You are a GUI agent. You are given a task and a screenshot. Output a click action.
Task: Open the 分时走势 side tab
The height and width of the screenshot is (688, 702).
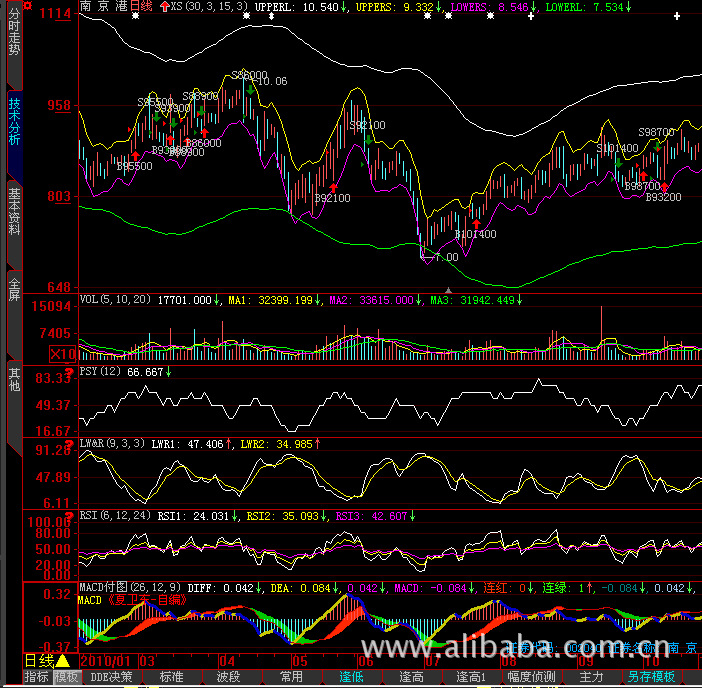13,45
